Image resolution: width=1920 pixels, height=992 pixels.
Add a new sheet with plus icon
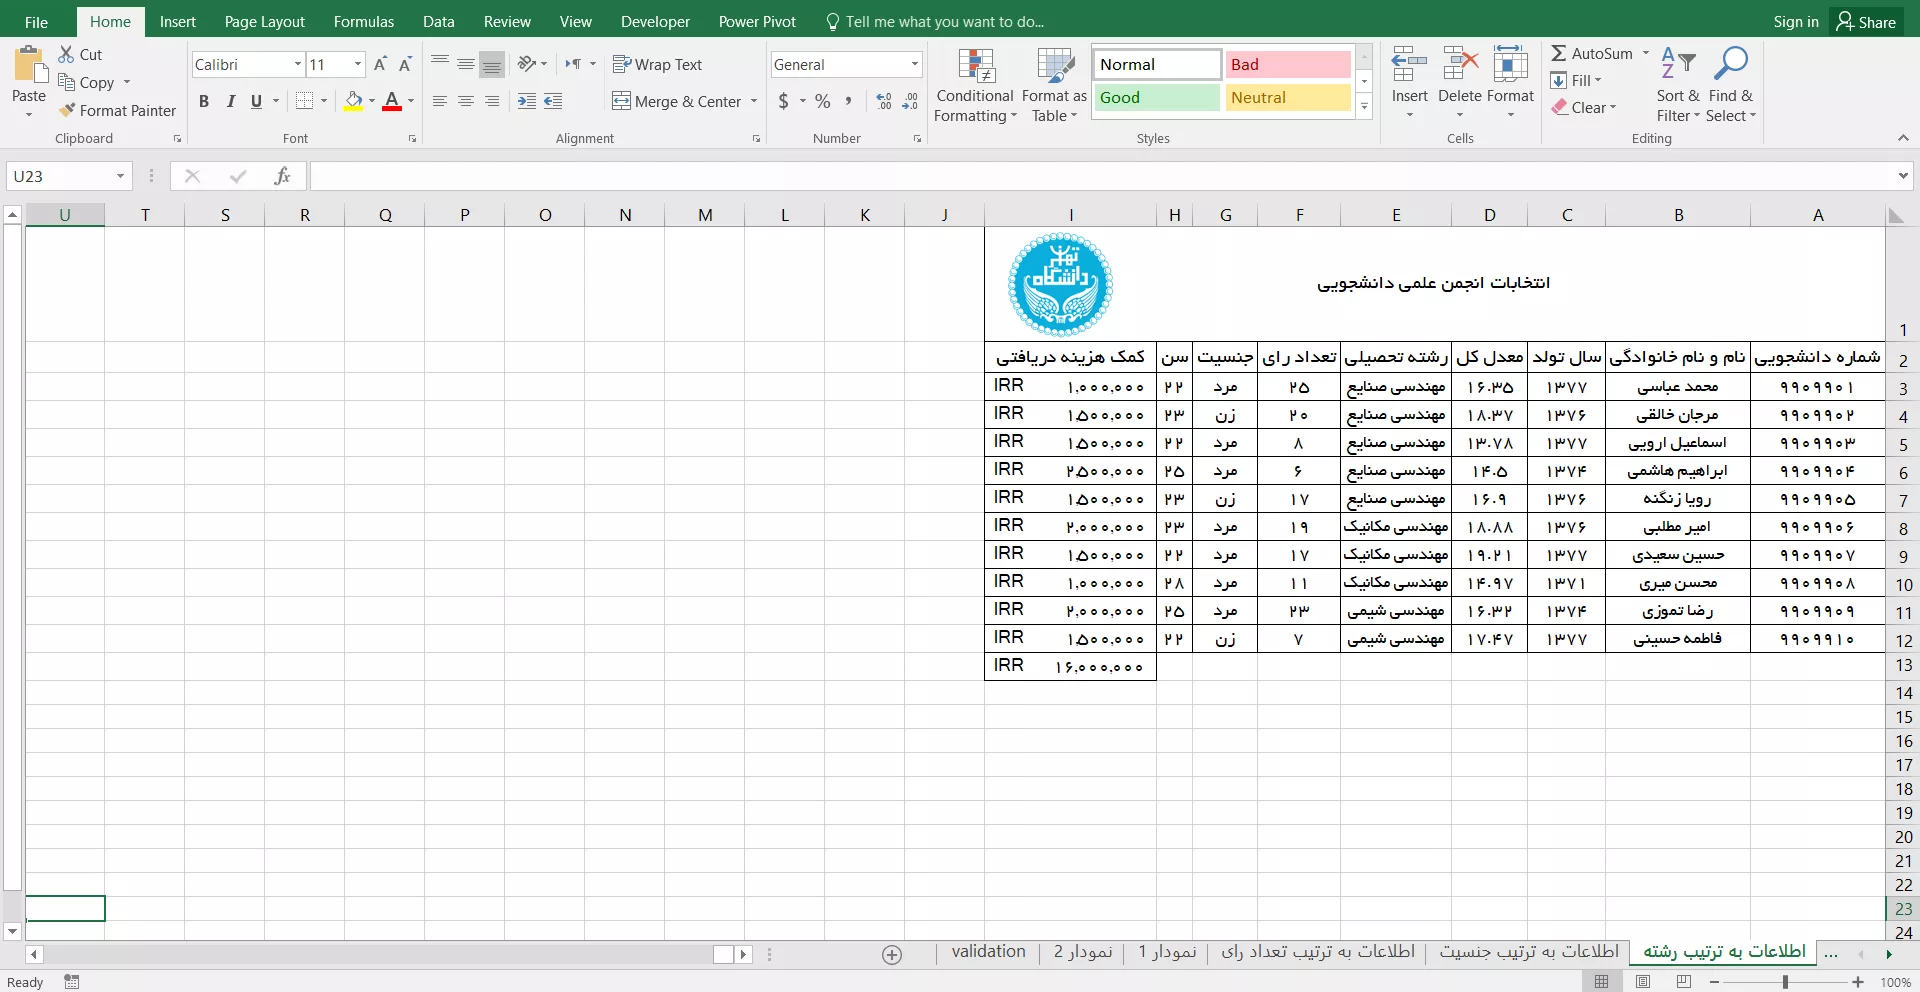tap(892, 955)
